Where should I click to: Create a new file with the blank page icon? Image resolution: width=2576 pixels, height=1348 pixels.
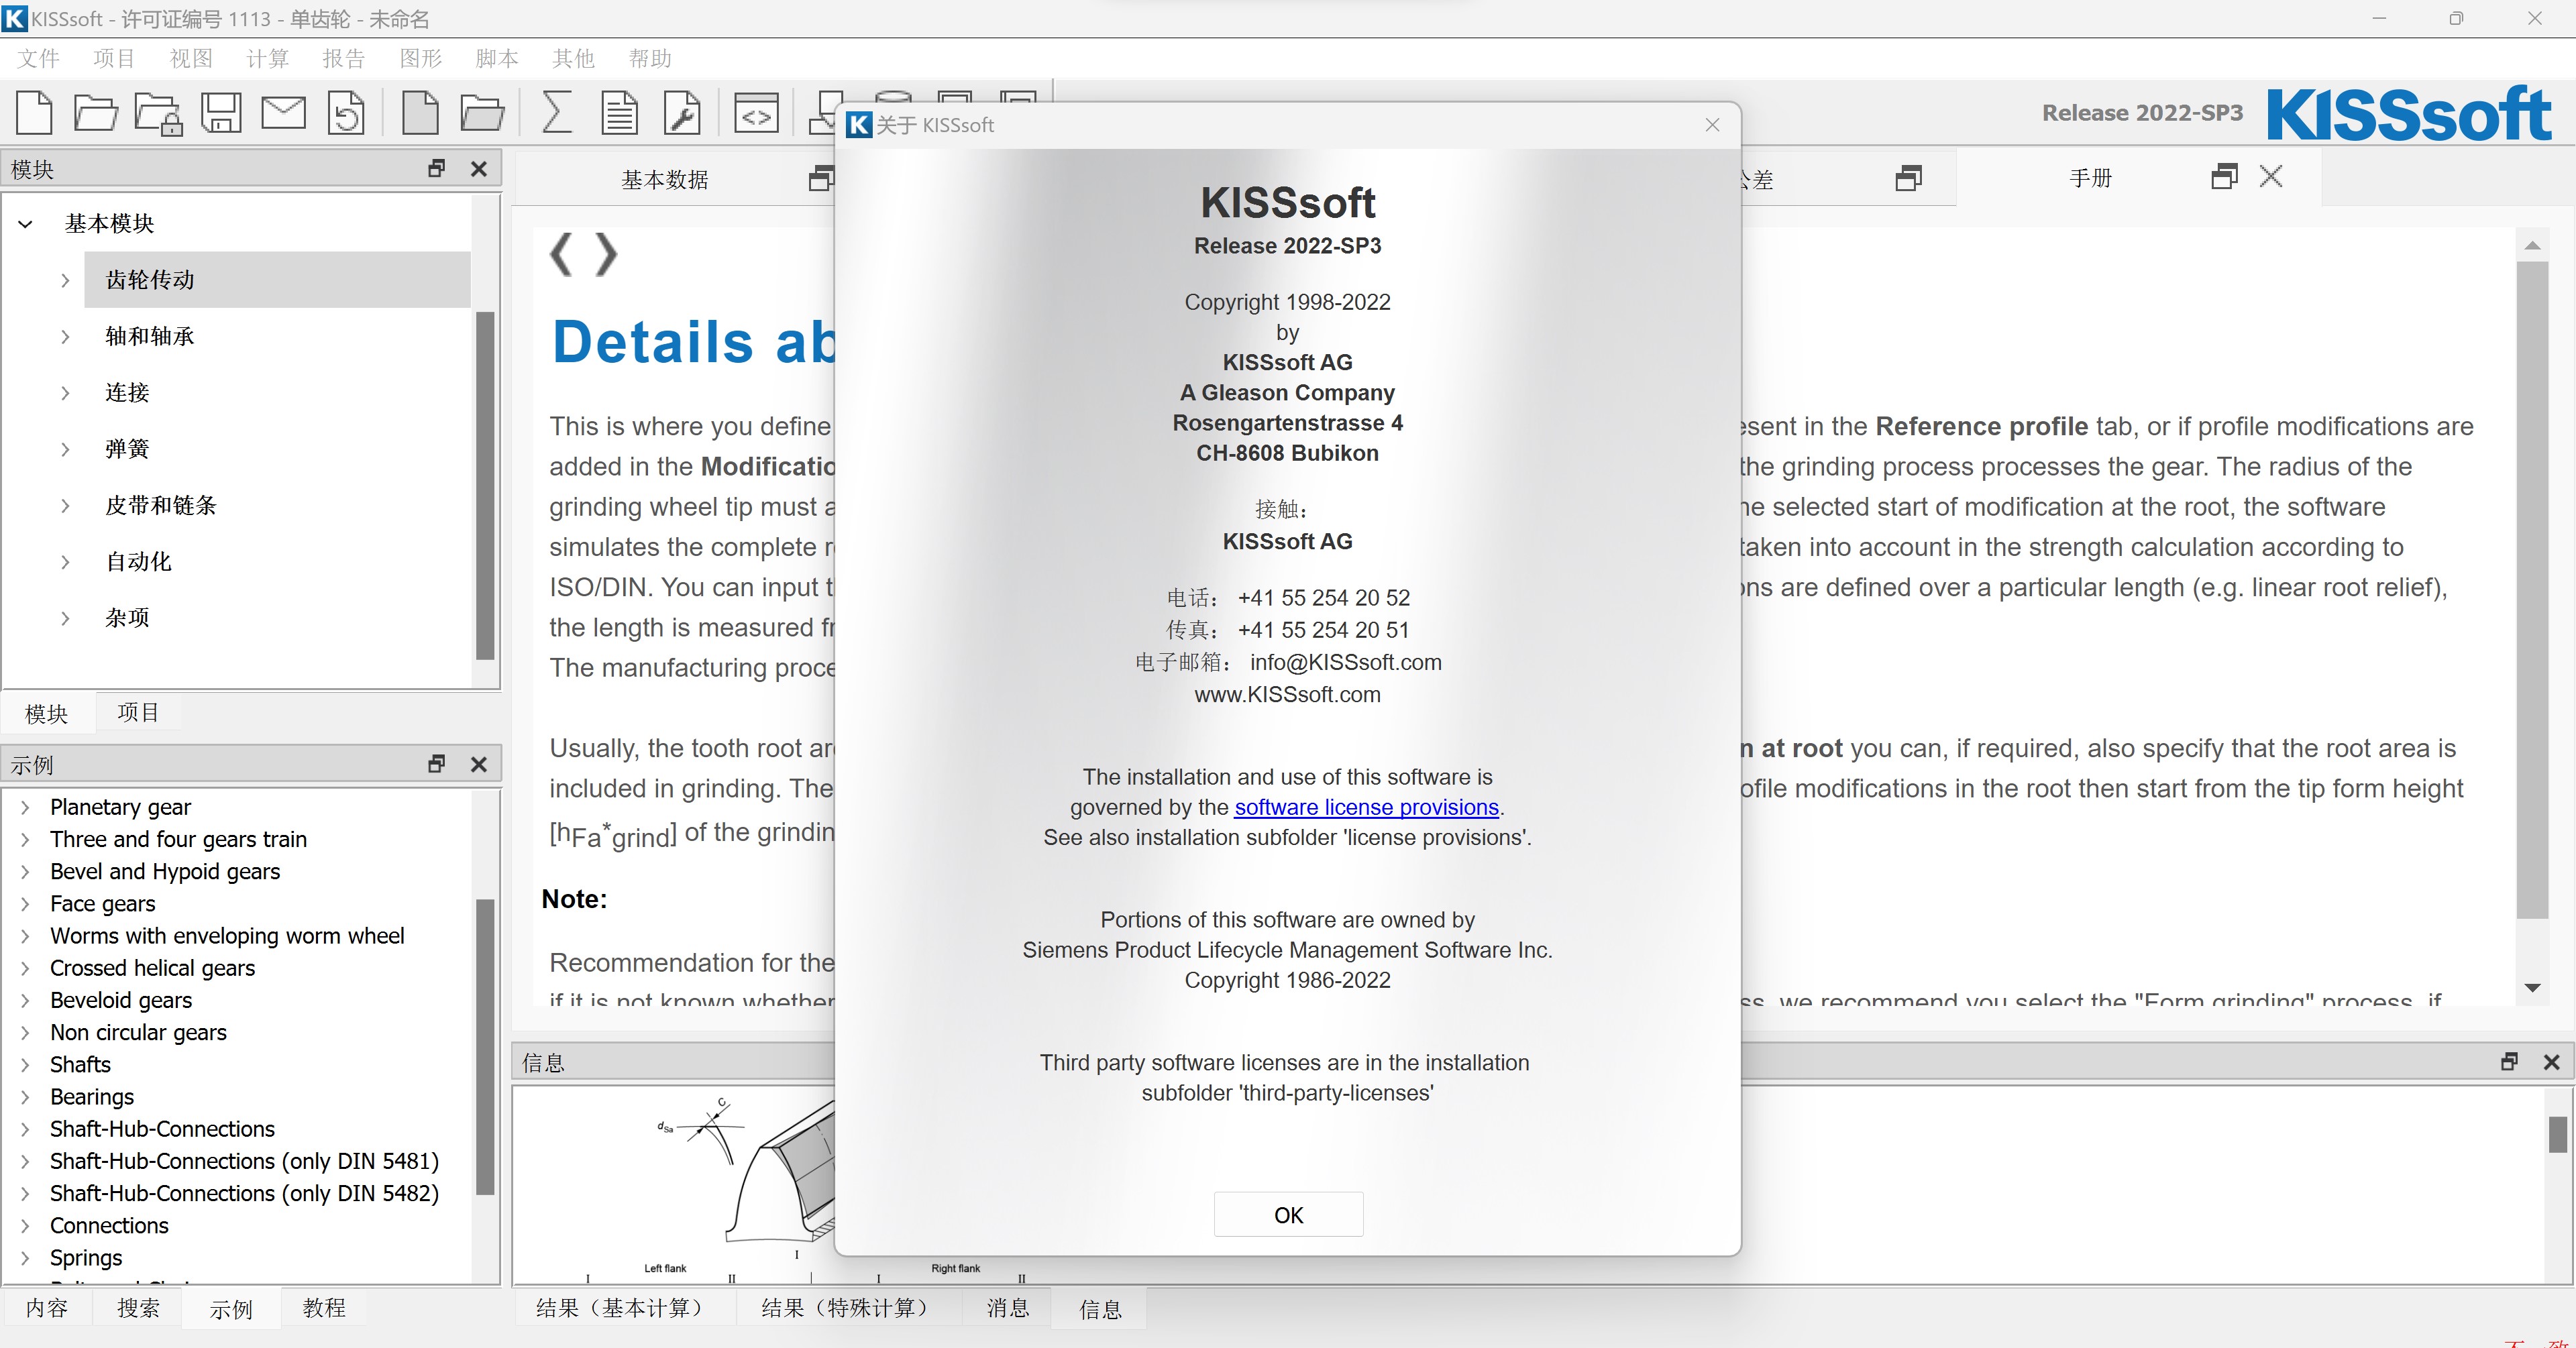35,112
